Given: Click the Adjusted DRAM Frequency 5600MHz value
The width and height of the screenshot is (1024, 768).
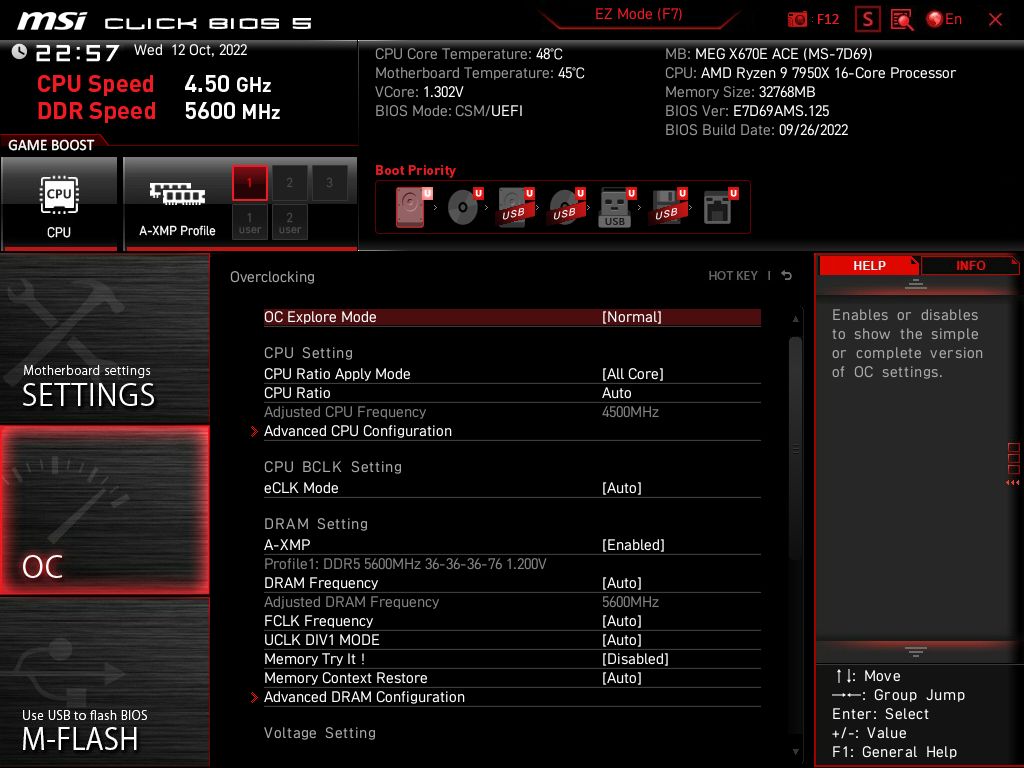Looking at the screenshot, I should (x=630, y=602).
